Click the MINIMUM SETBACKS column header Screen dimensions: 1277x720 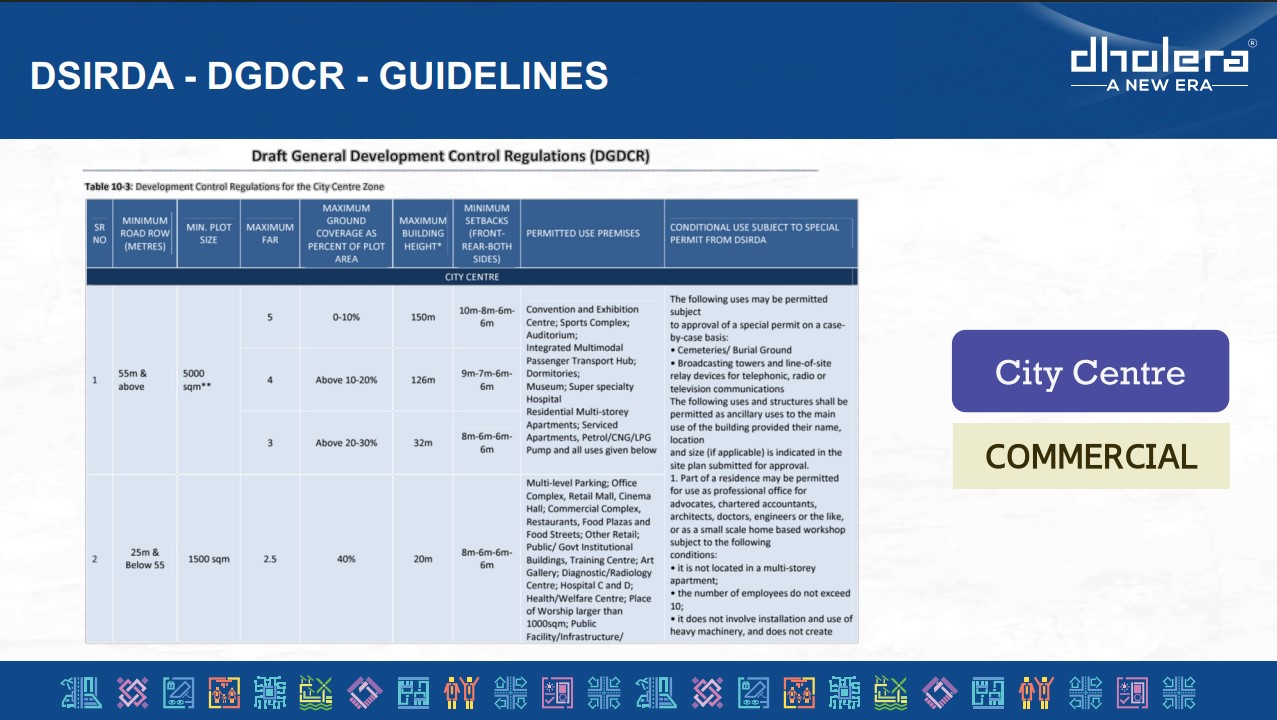click(x=487, y=233)
